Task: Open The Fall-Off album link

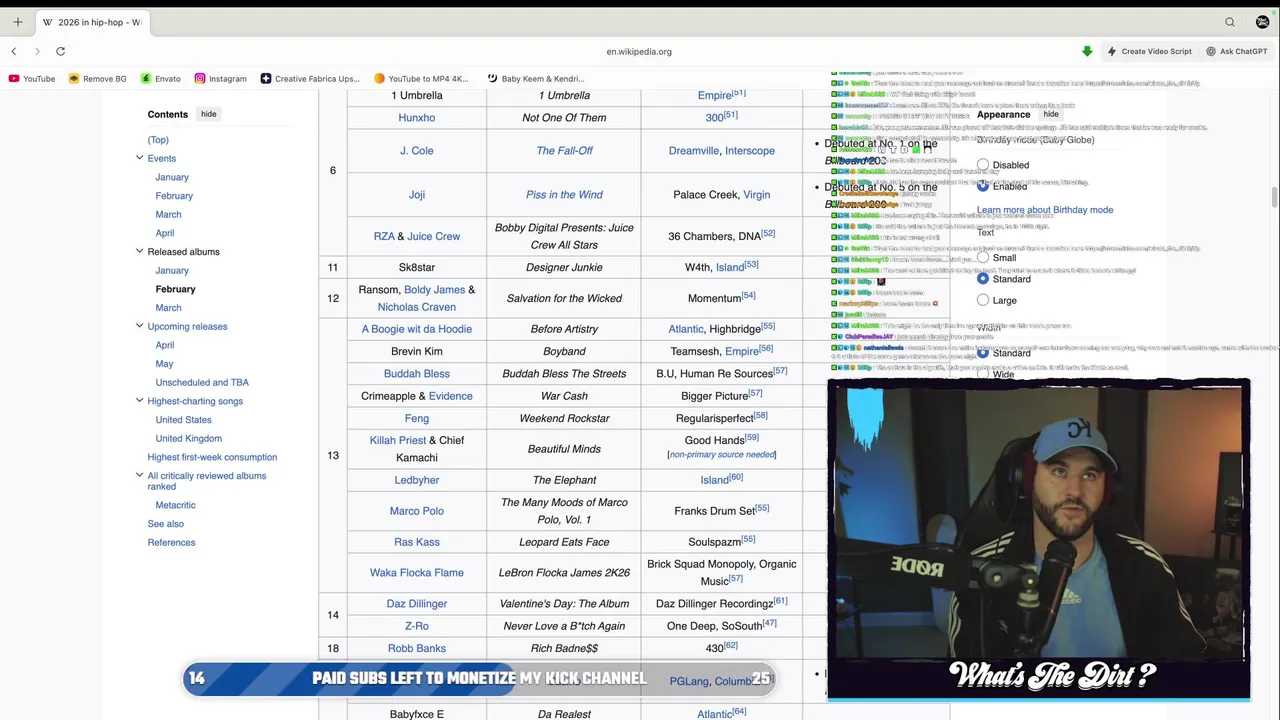Action: tap(564, 151)
